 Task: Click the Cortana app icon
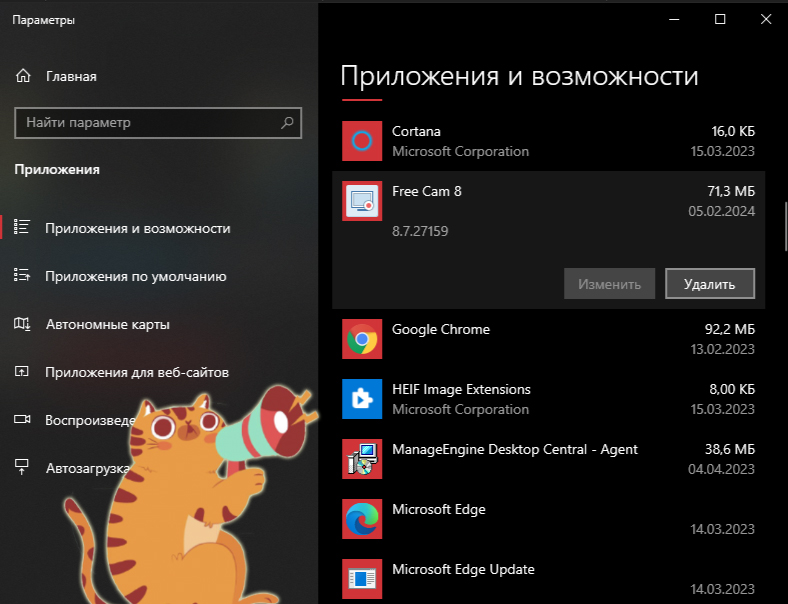coord(362,141)
